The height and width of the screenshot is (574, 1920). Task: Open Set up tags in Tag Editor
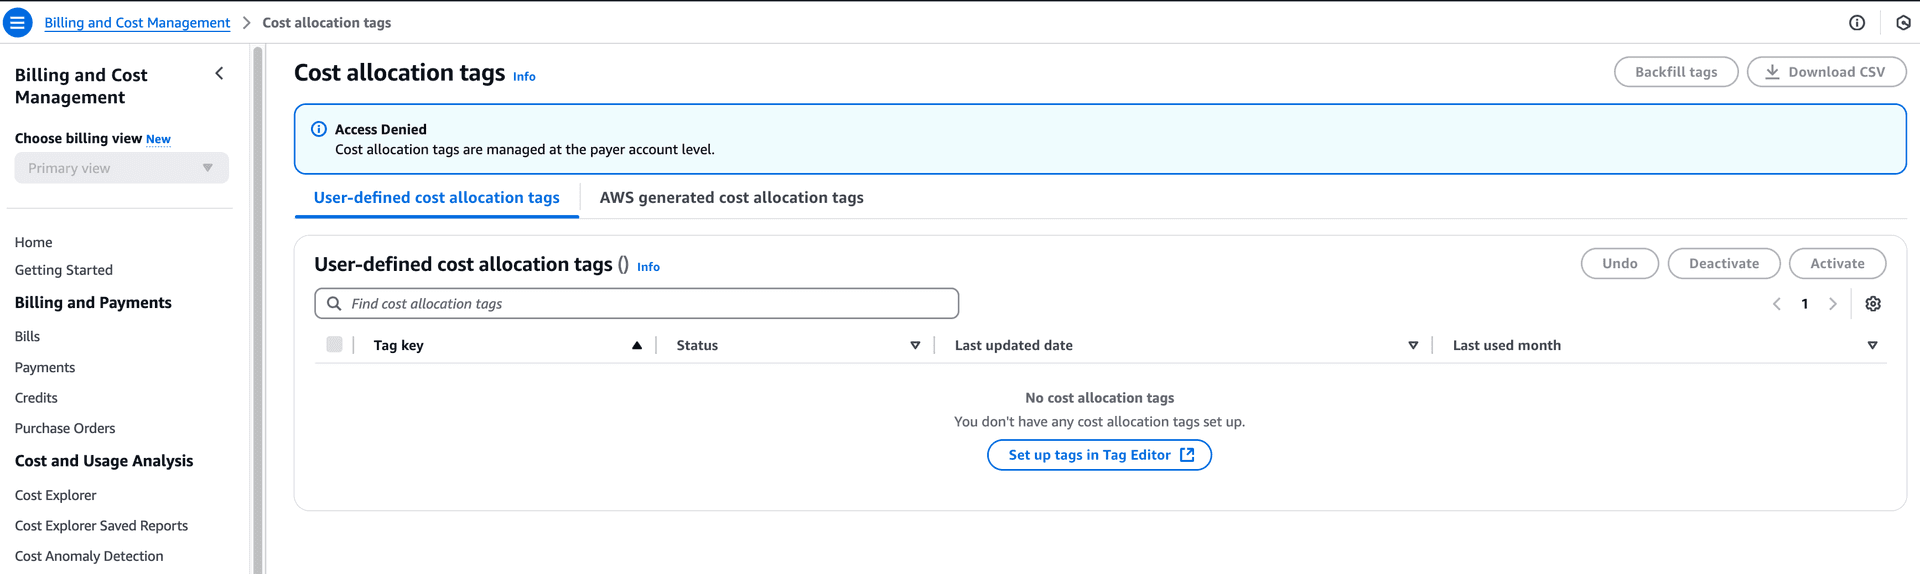point(1099,455)
